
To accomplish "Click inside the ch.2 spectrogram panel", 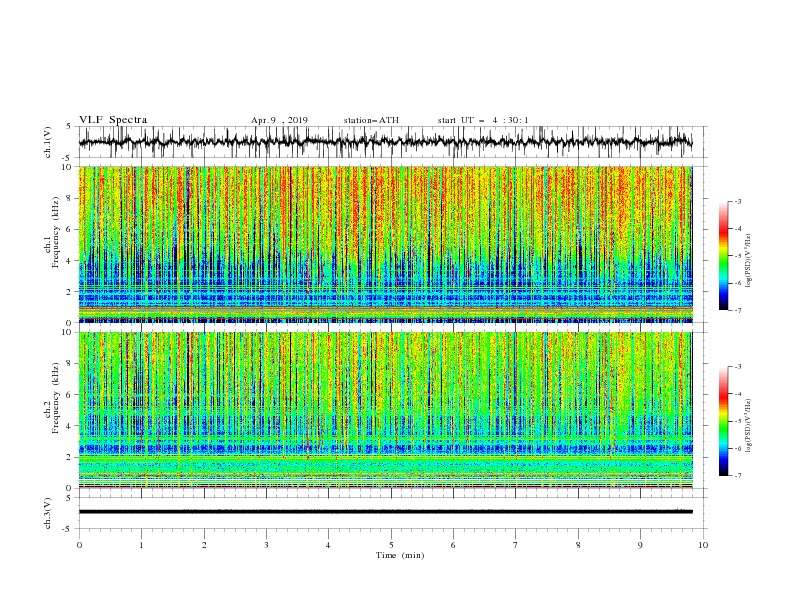I will click(386, 410).
